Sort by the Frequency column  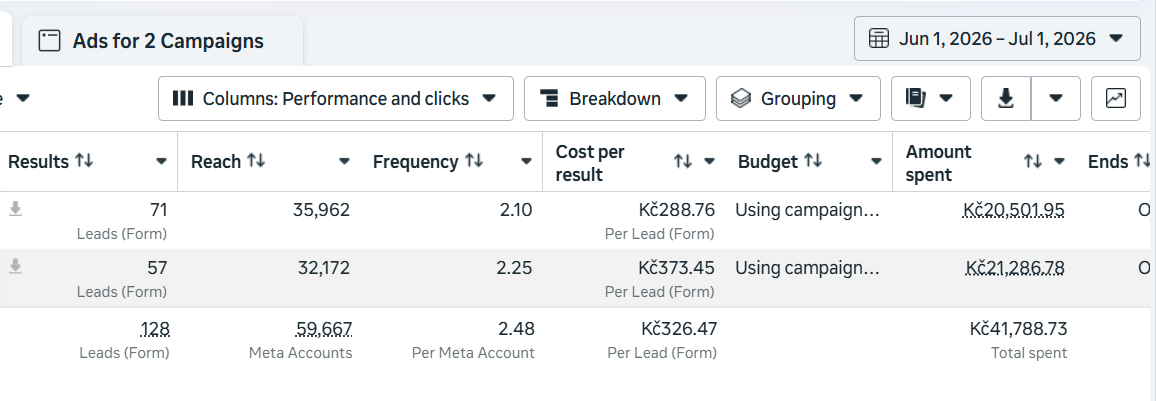pyautogui.click(x=473, y=161)
